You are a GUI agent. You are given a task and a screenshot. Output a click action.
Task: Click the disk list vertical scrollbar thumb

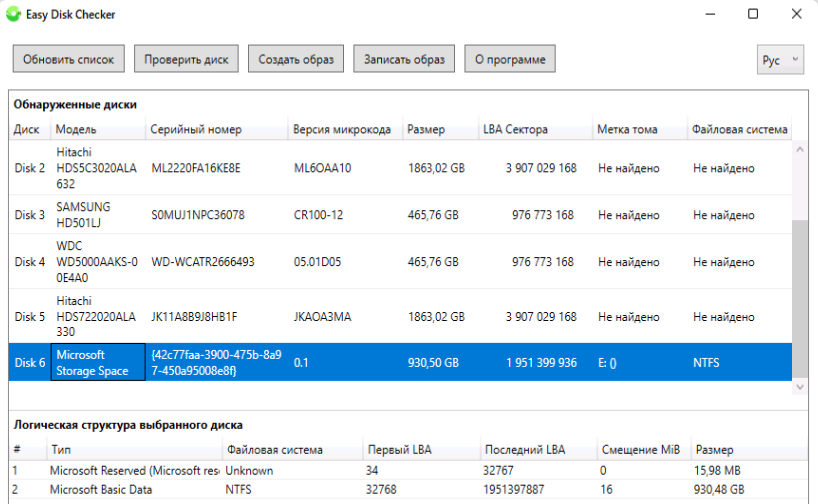pos(800,298)
